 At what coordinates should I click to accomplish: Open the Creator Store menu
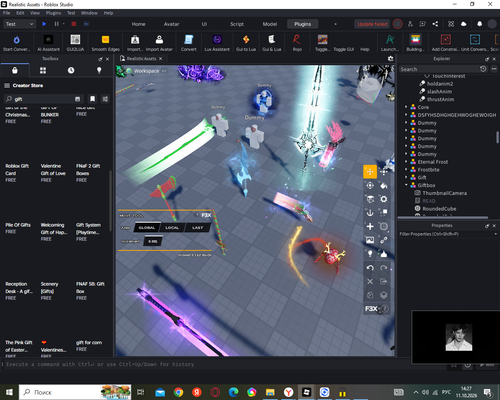point(24,86)
